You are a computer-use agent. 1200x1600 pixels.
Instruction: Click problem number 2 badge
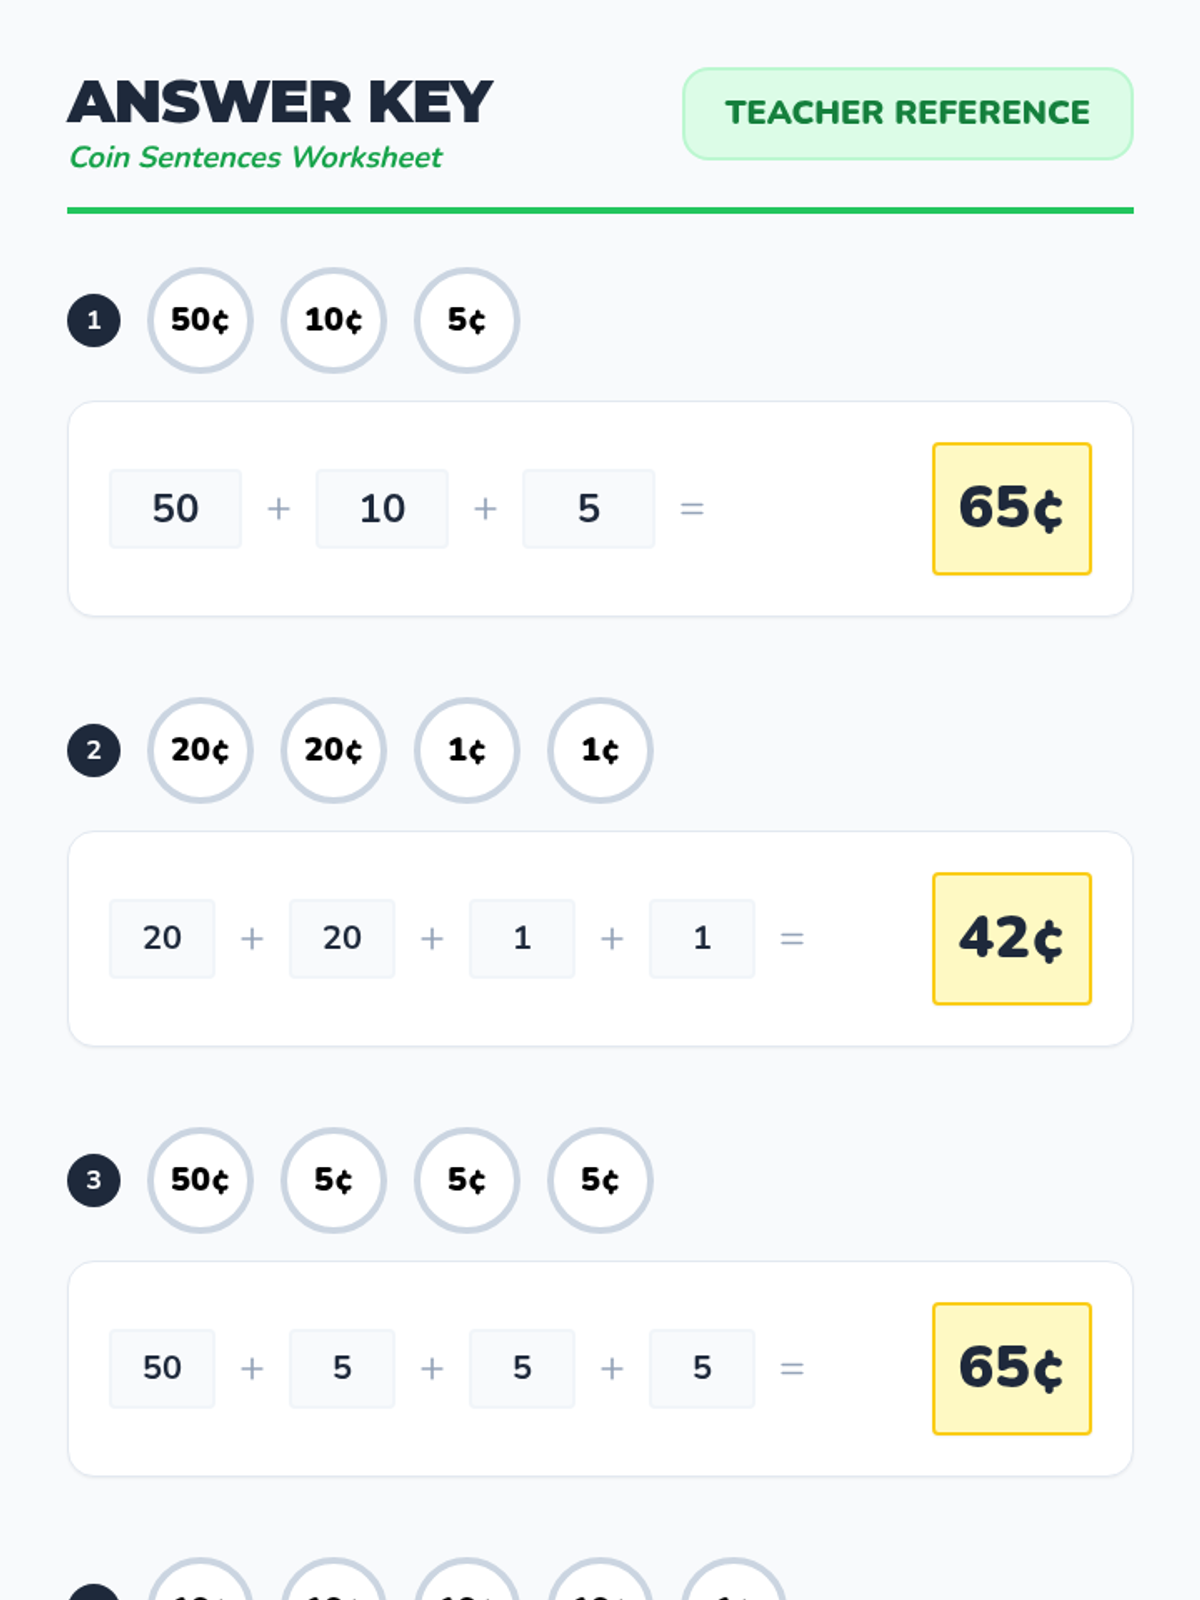(94, 750)
